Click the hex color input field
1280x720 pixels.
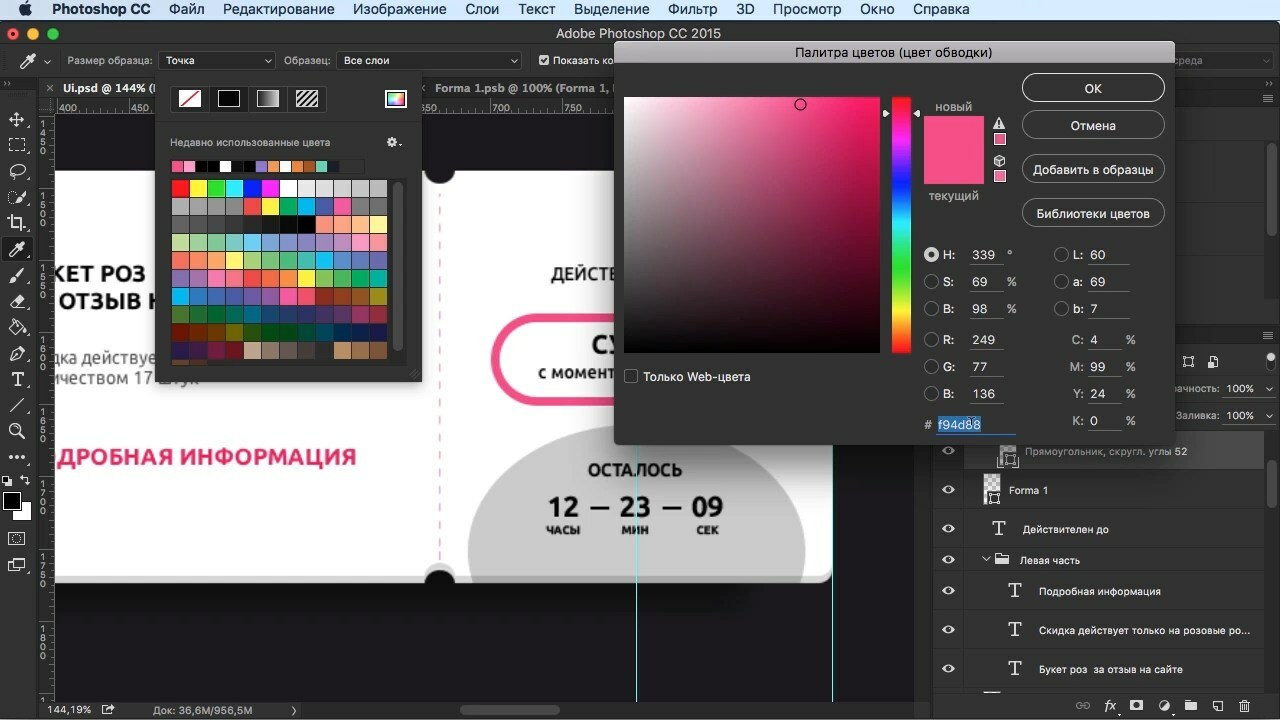pos(975,424)
